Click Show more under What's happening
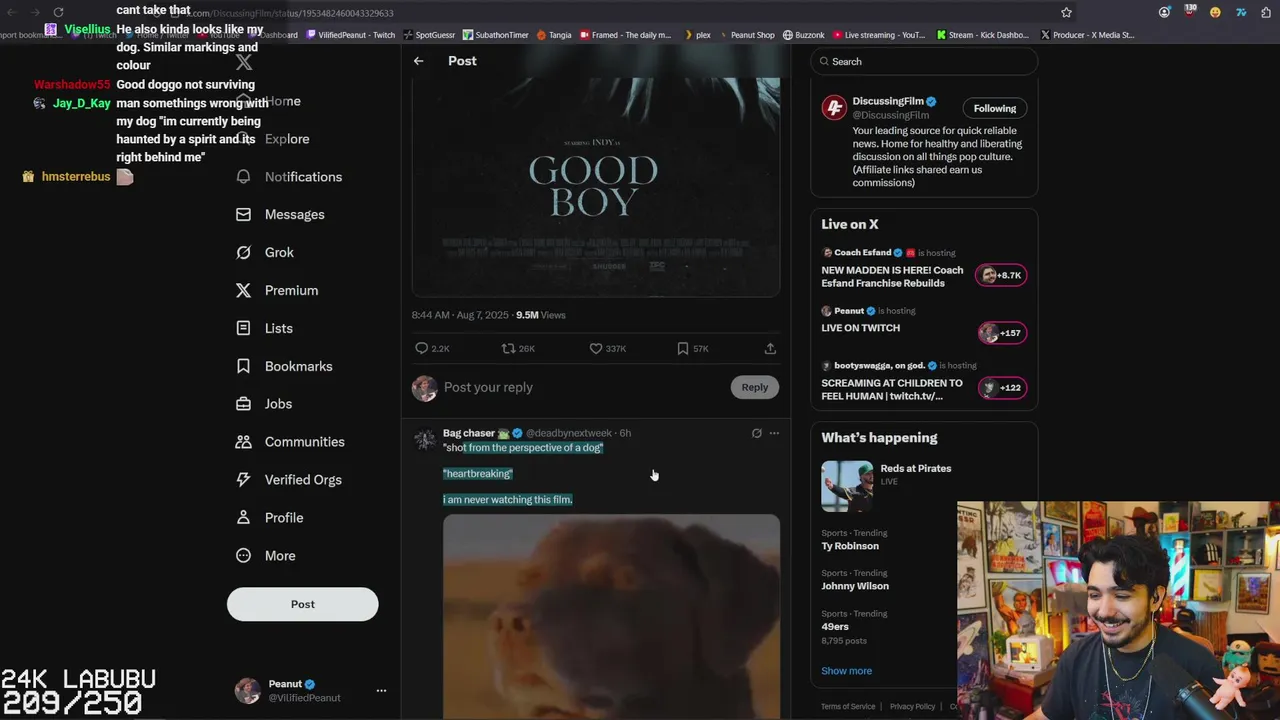The height and width of the screenshot is (720, 1280). pos(846,671)
